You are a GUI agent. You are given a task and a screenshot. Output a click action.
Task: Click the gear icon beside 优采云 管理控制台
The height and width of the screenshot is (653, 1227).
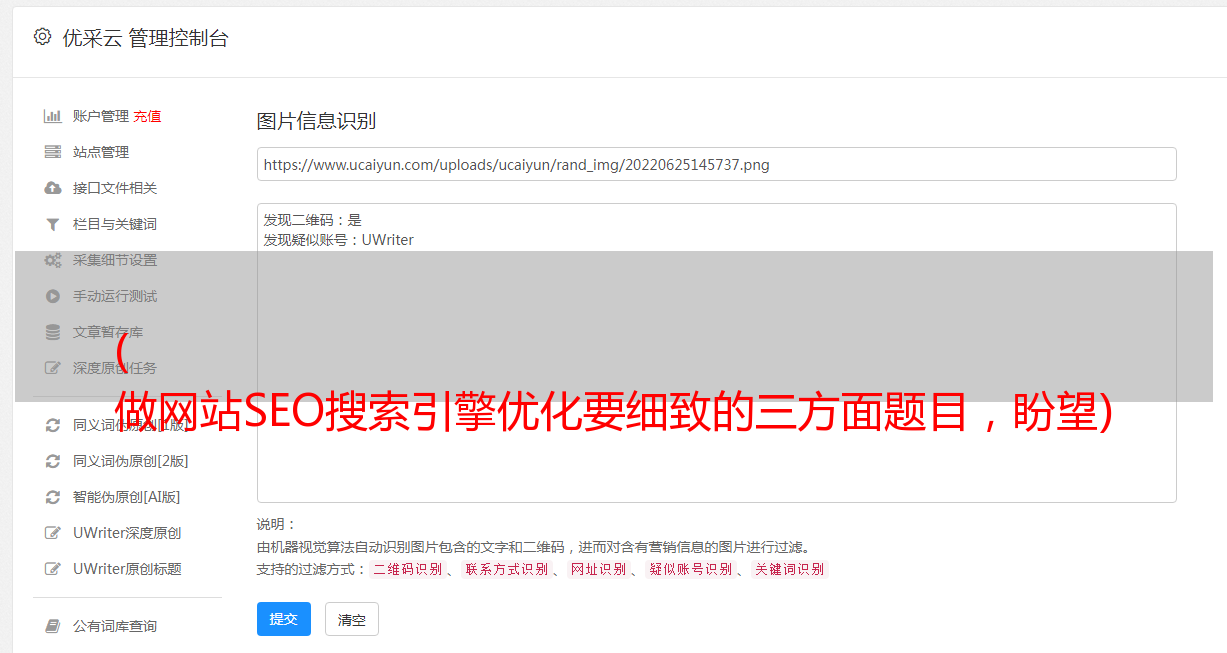pos(42,37)
